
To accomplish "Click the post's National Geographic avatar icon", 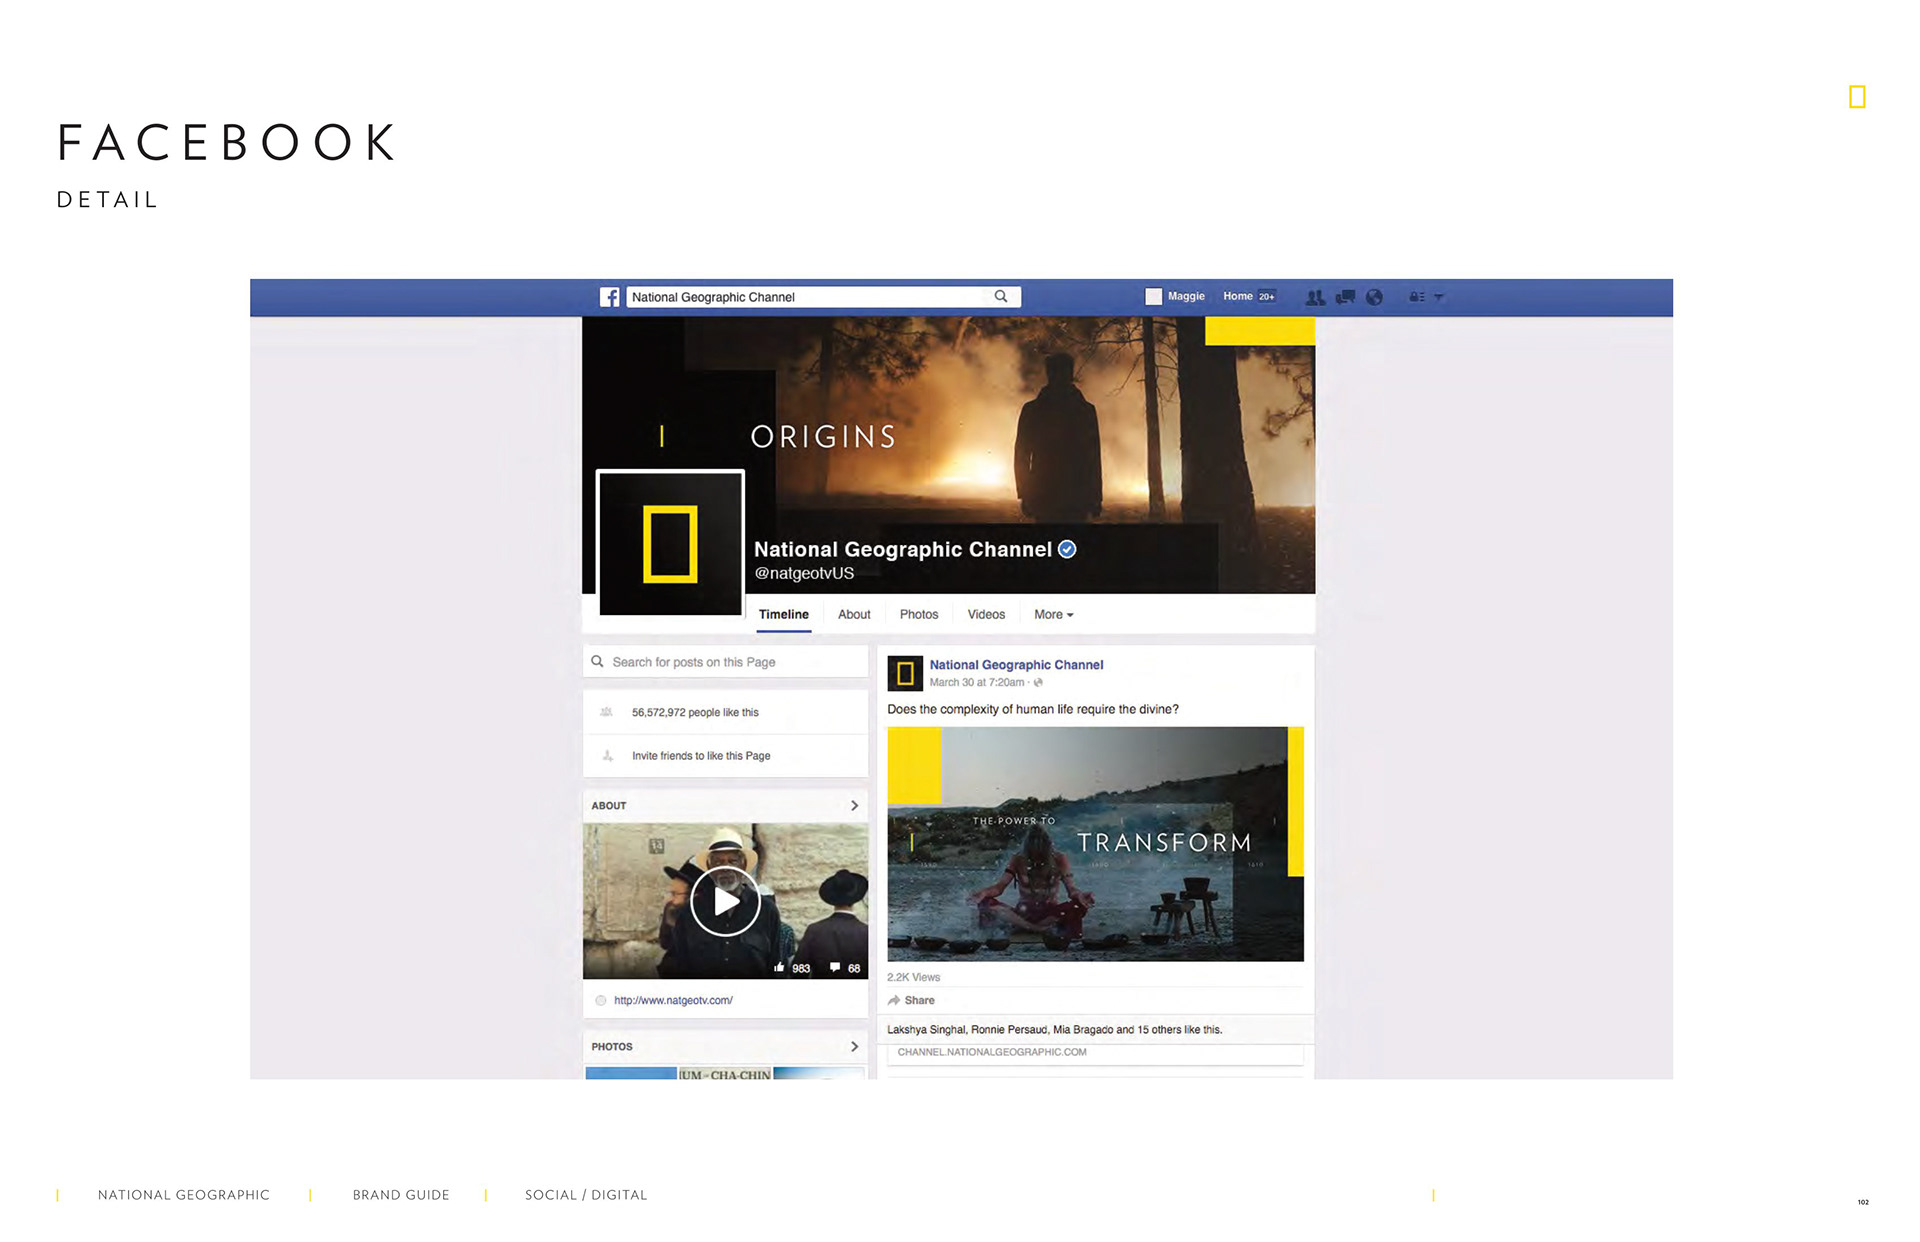I will point(905,673).
